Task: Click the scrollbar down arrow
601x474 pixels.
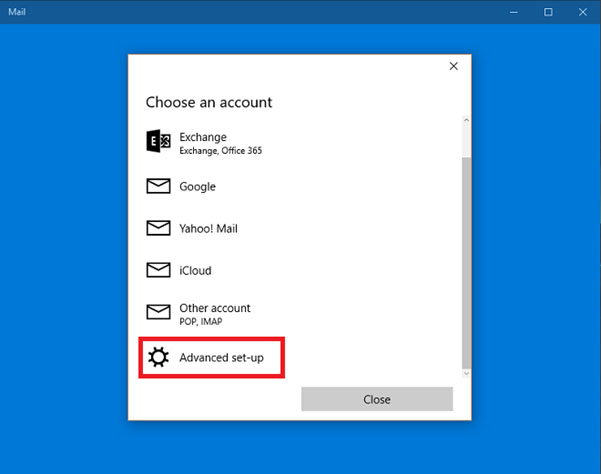Action: pyautogui.click(x=466, y=373)
